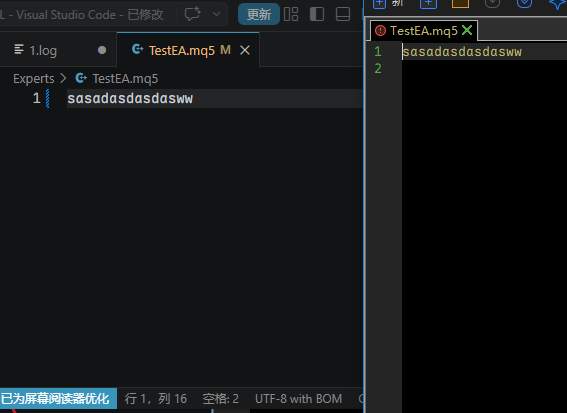Toggle the bottom panel visibility
The image size is (567, 413).
click(343, 14)
